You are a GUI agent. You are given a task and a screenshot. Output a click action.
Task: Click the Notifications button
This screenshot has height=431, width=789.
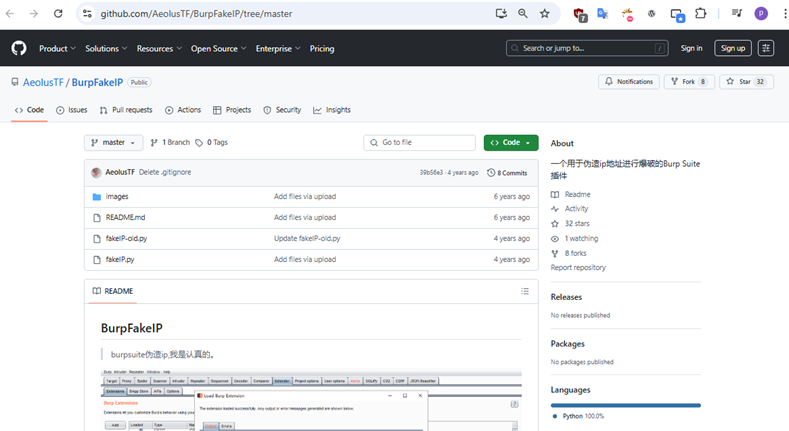click(x=629, y=82)
